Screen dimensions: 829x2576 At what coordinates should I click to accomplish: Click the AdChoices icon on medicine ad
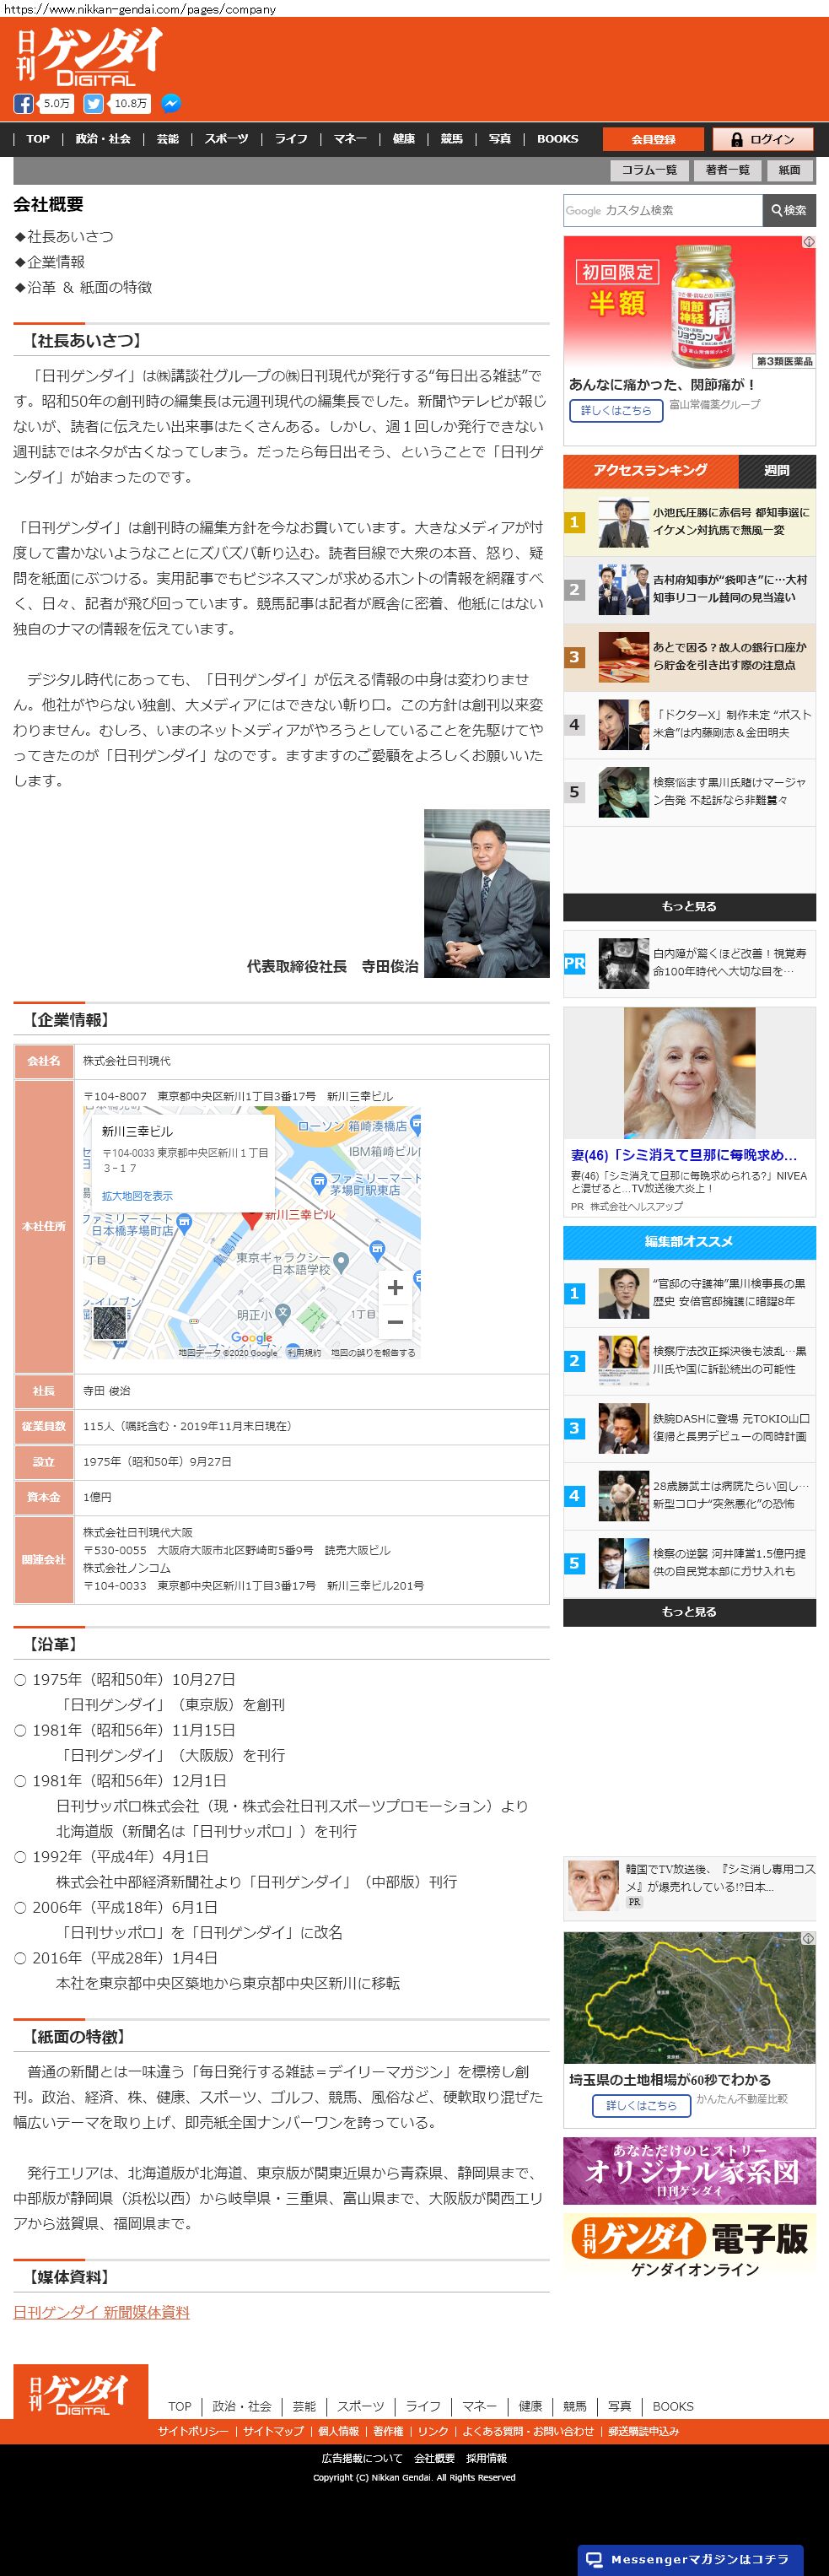click(808, 242)
